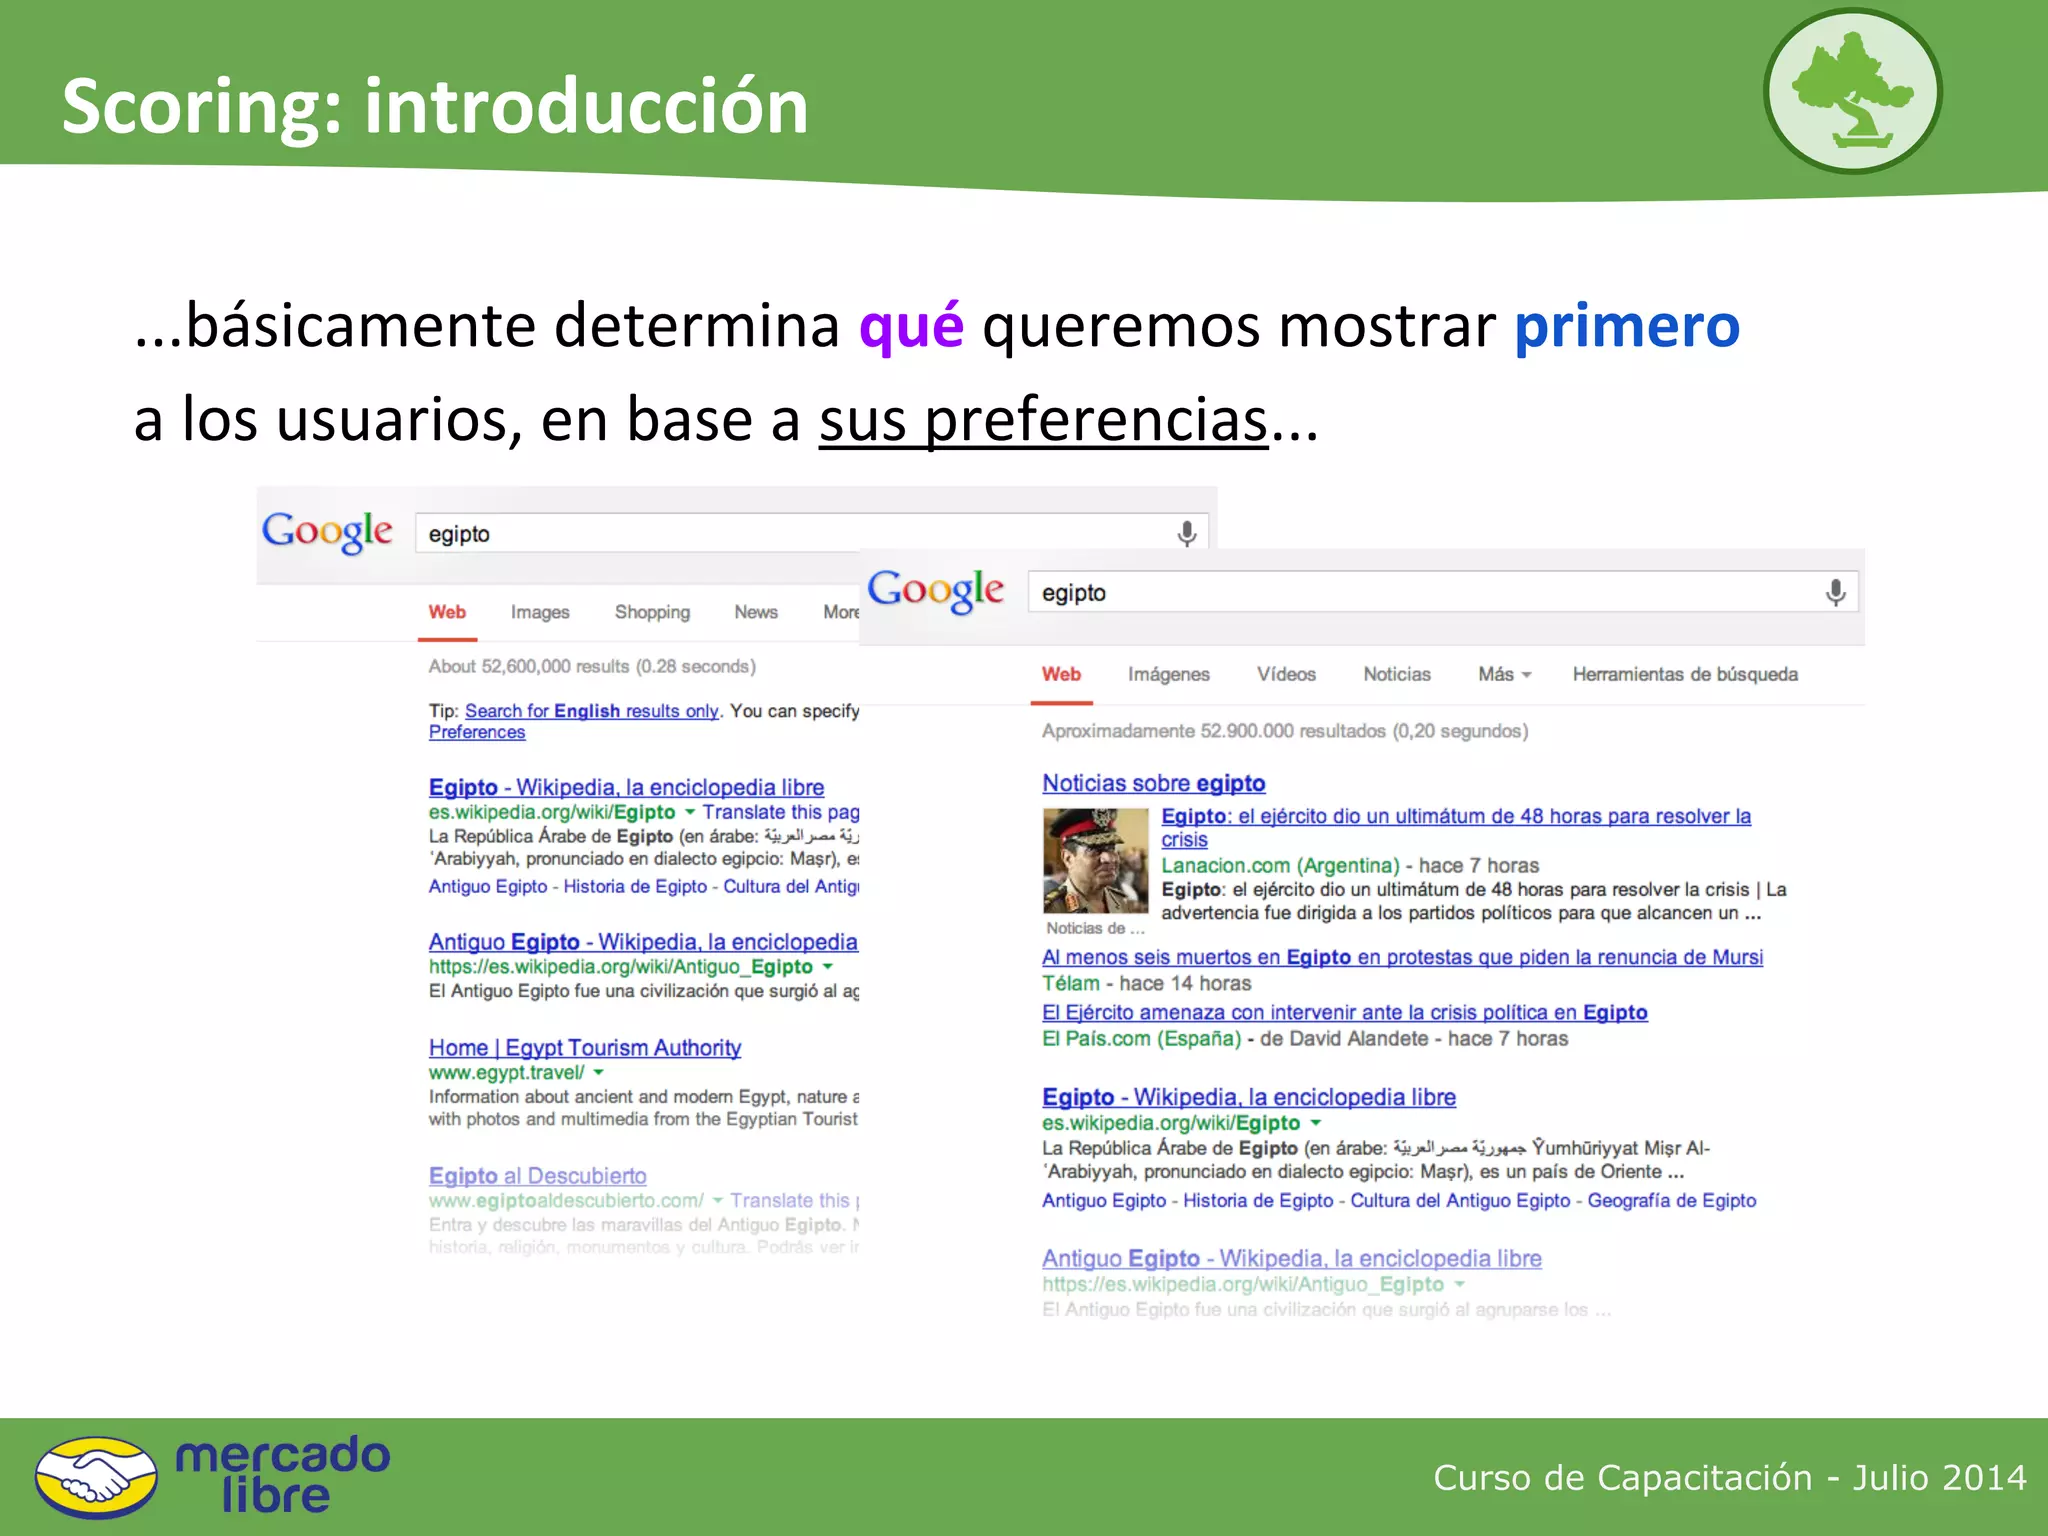Select the Web tab in left results
Image resolution: width=2048 pixels, height=1536 pixels.
click(447, 612)
